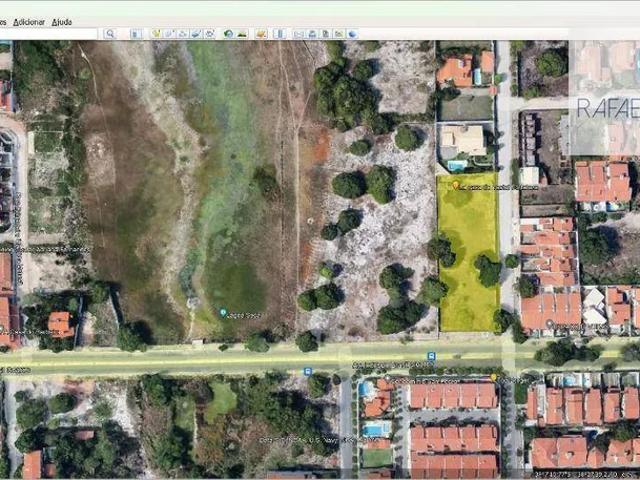Toggle the sidebar panel button
The height and width of the screenshot is (480, 640).
pos(134,33)
